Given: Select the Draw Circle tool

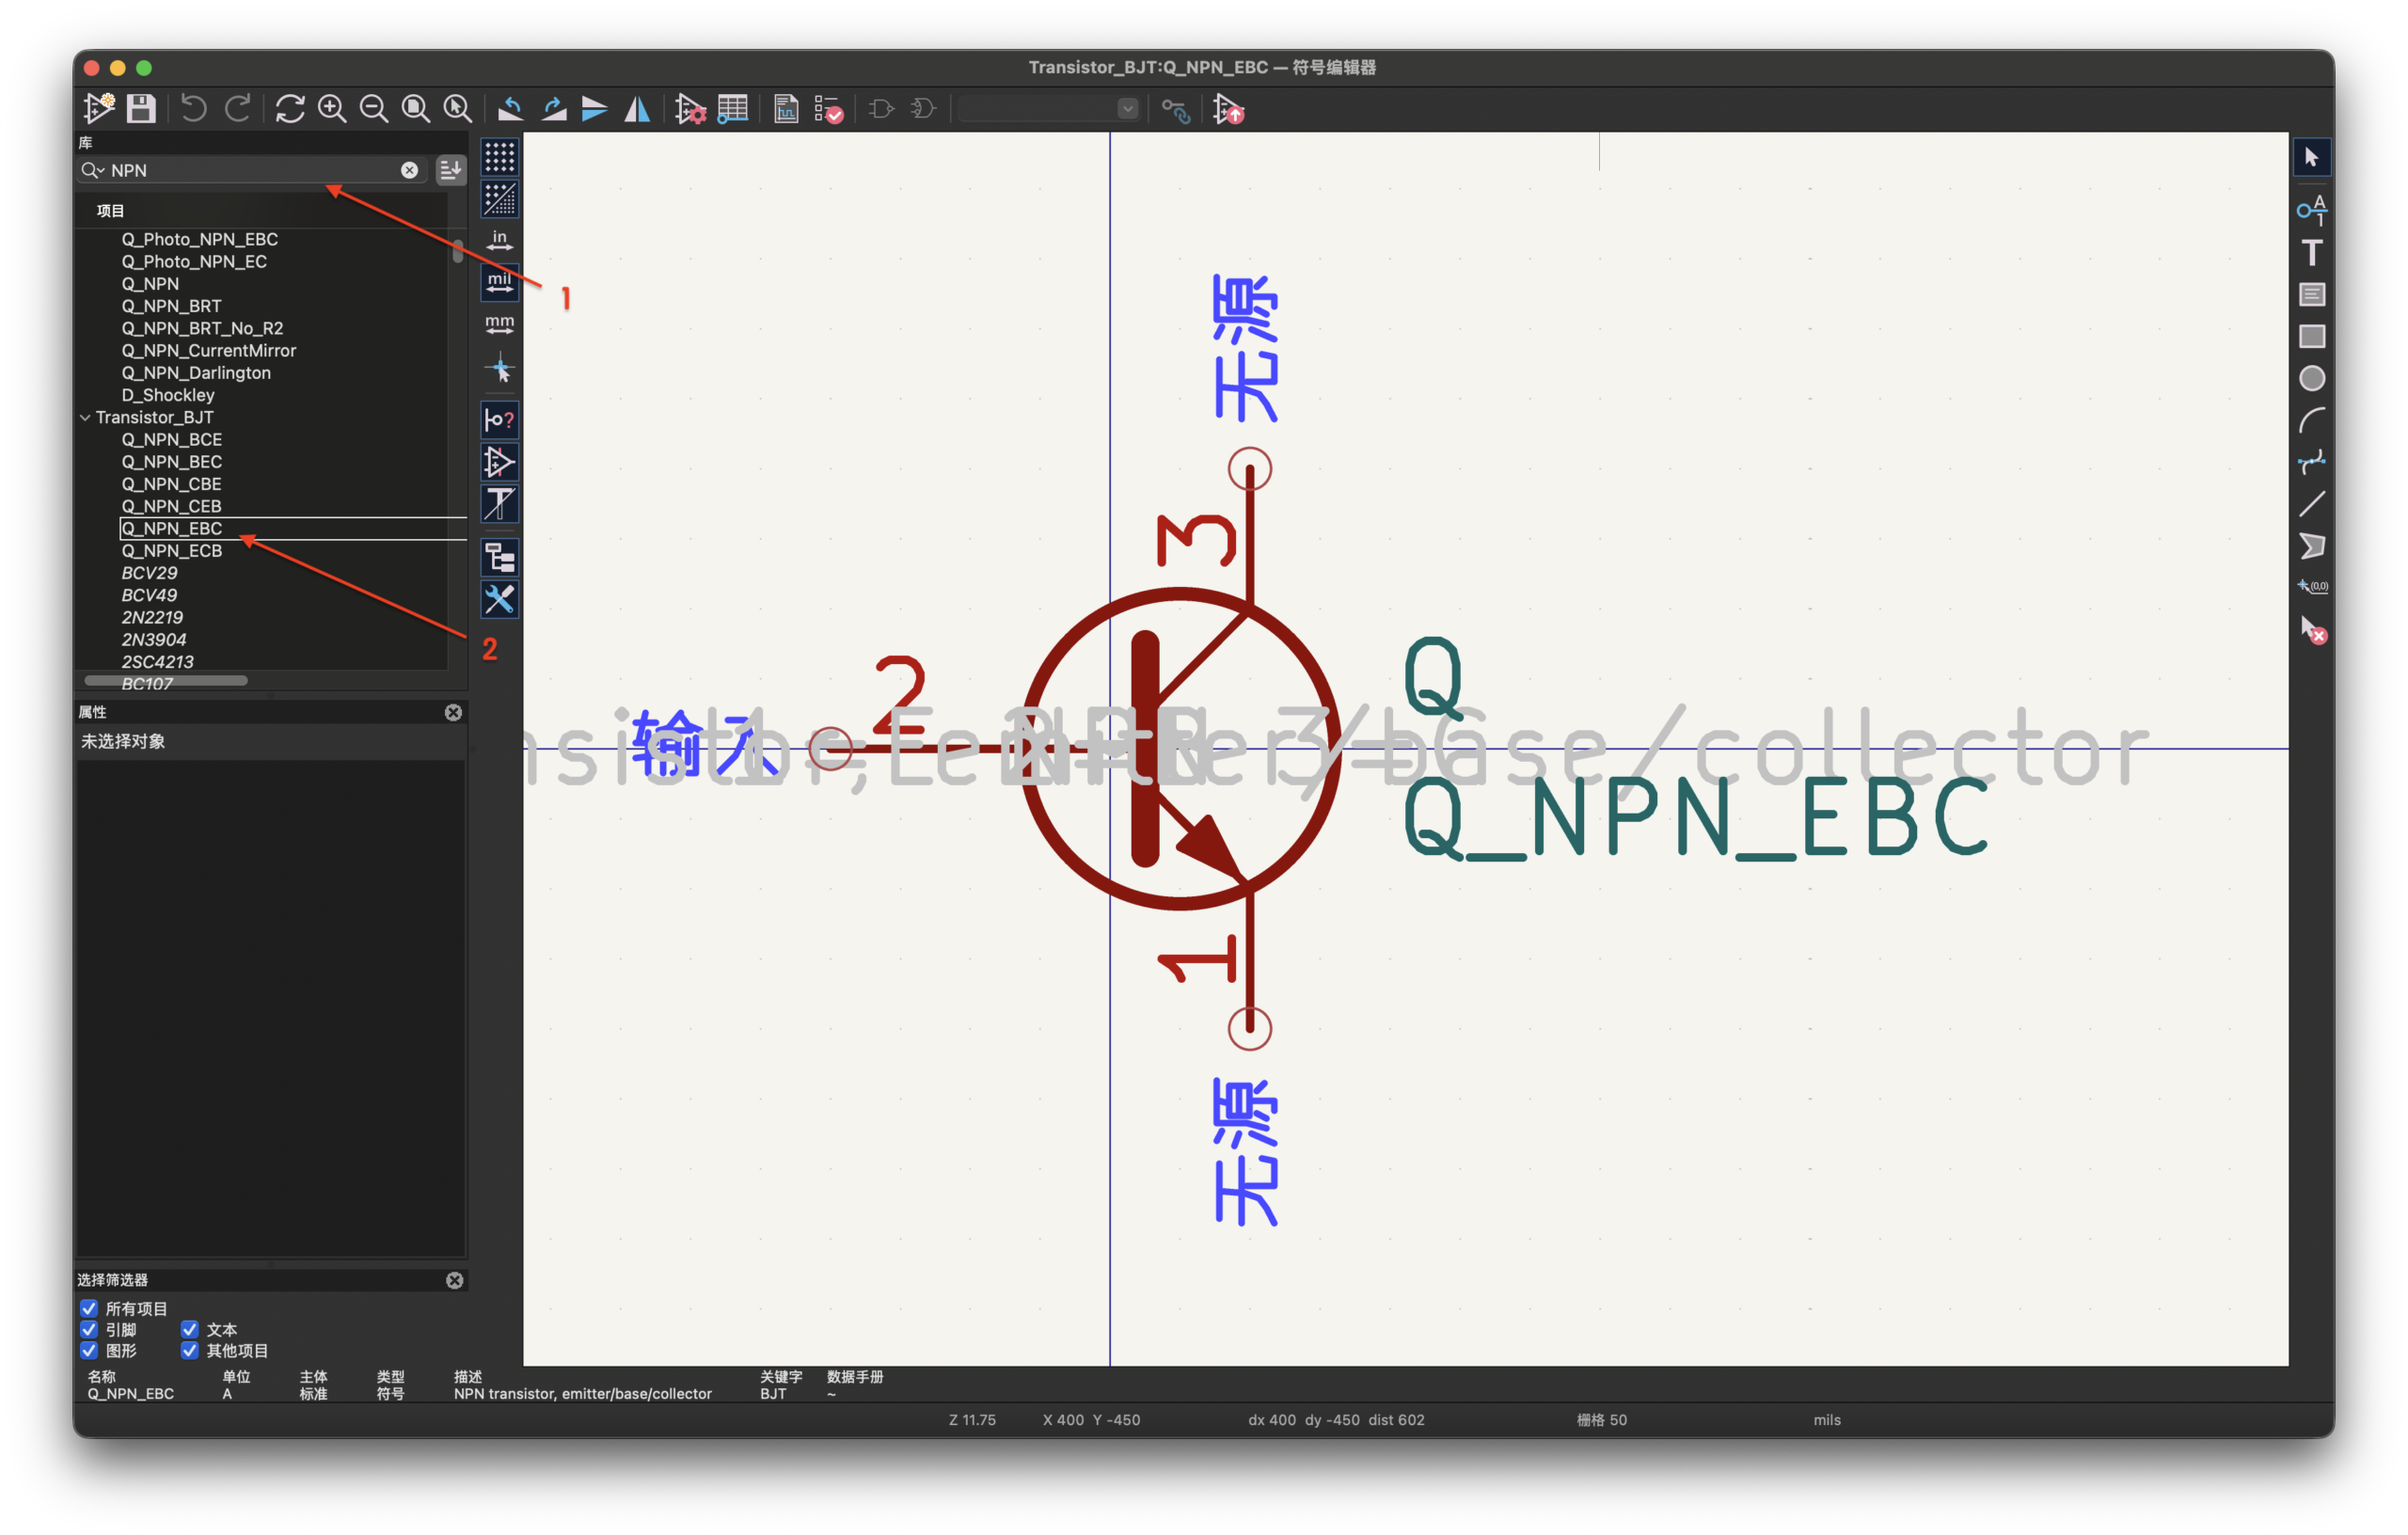Looking at the screenshot, I should pos(2311,379).
